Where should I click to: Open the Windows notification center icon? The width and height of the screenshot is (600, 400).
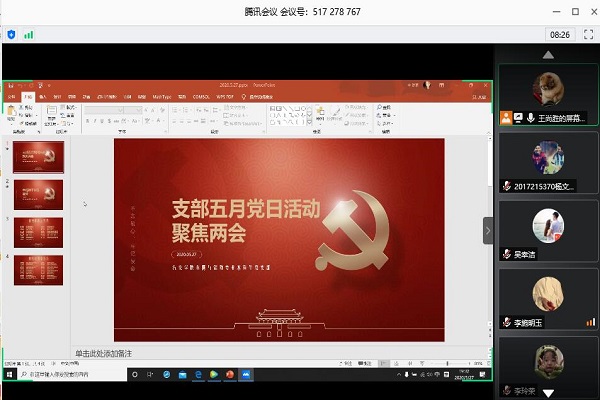(483, 374)
